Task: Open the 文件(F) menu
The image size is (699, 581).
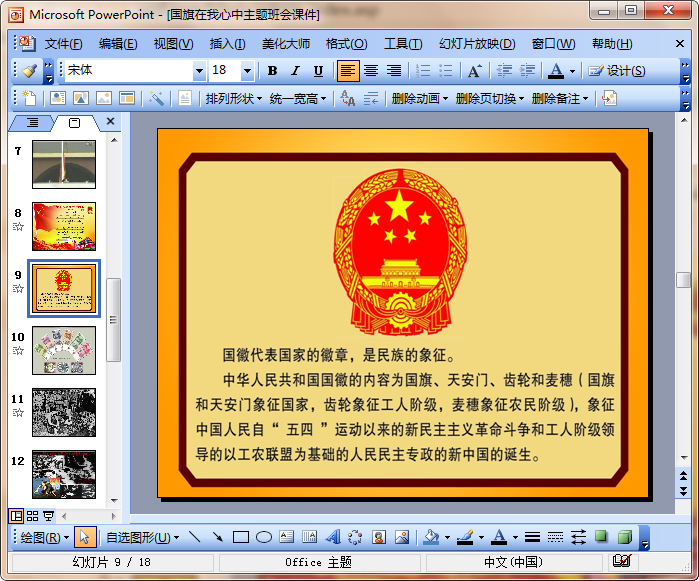Action: pyautogui.click(x=63, y=44)
